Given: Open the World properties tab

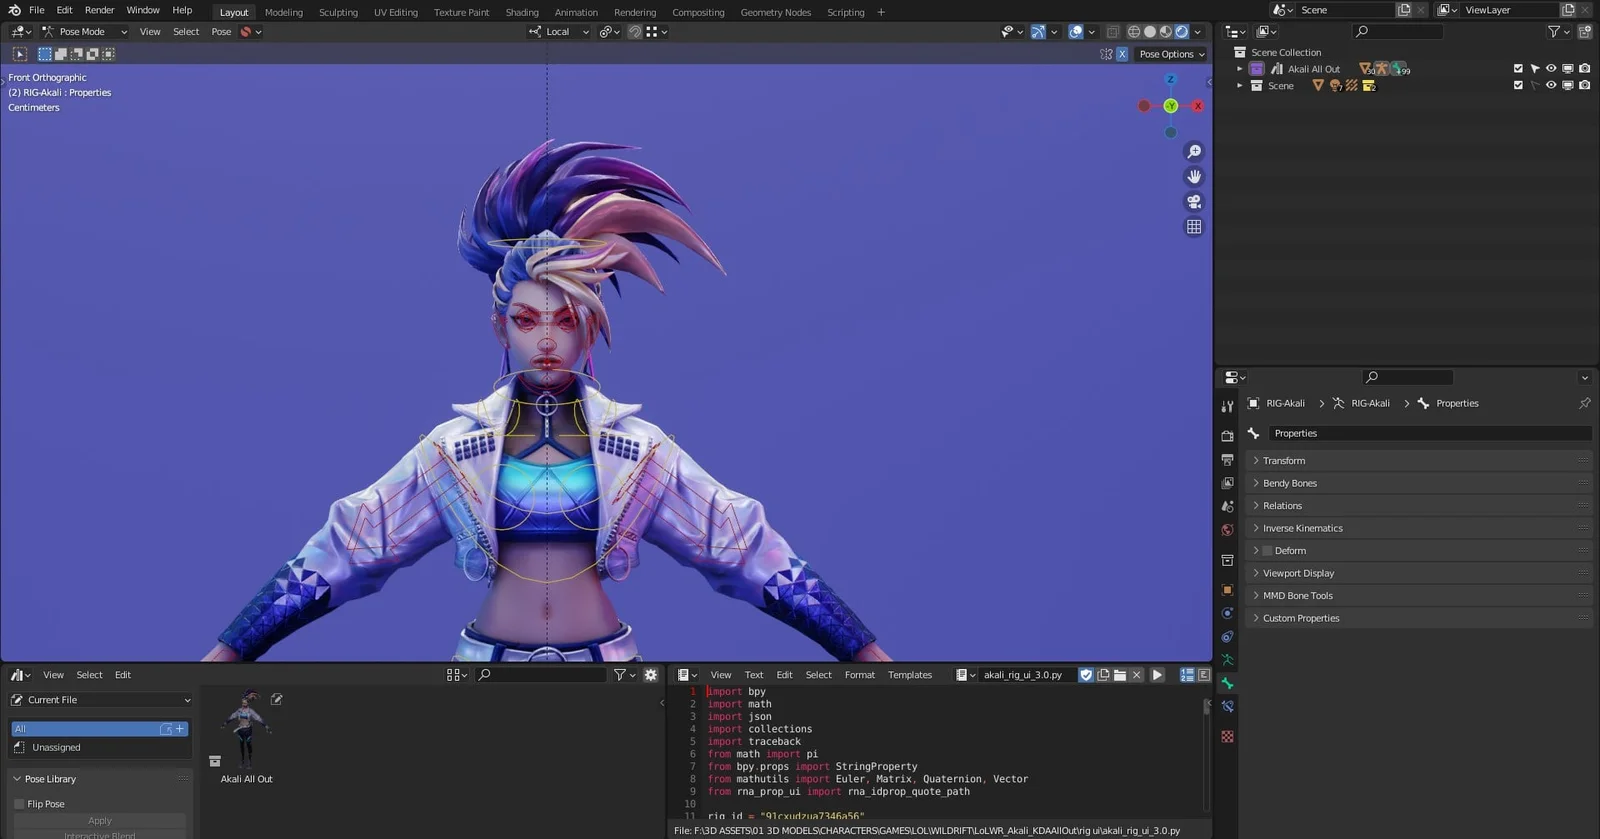Looking at the screenshot, I should pyautogui.click(x=1227, y=530).
